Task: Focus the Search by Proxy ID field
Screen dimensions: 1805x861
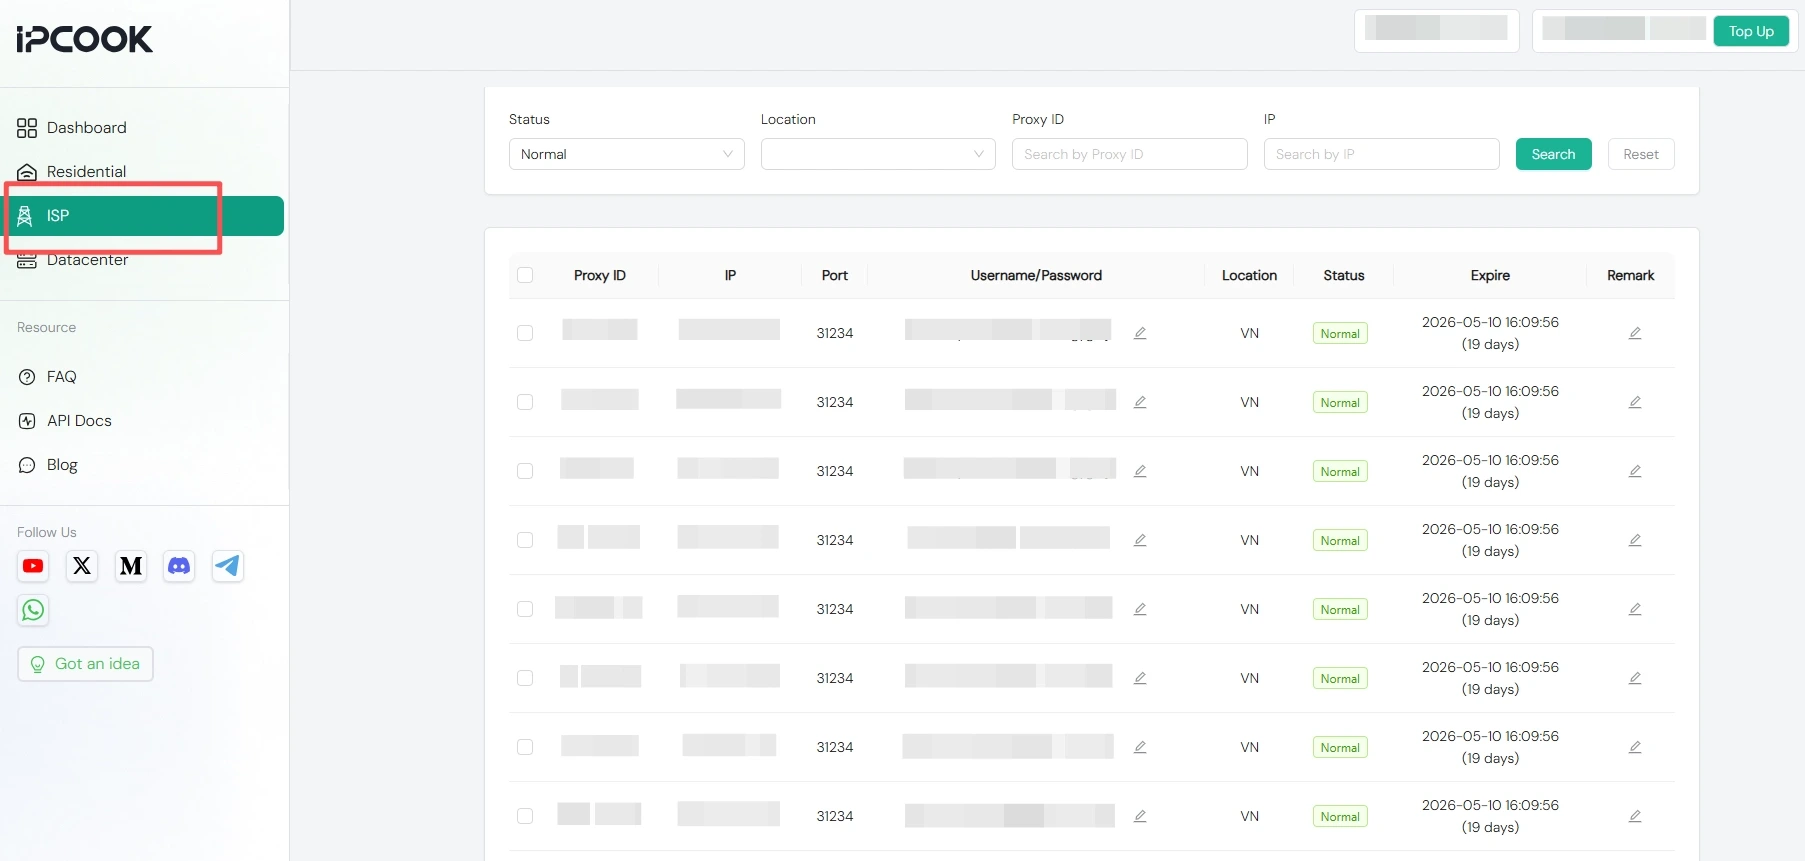Action: point(1129,154)
